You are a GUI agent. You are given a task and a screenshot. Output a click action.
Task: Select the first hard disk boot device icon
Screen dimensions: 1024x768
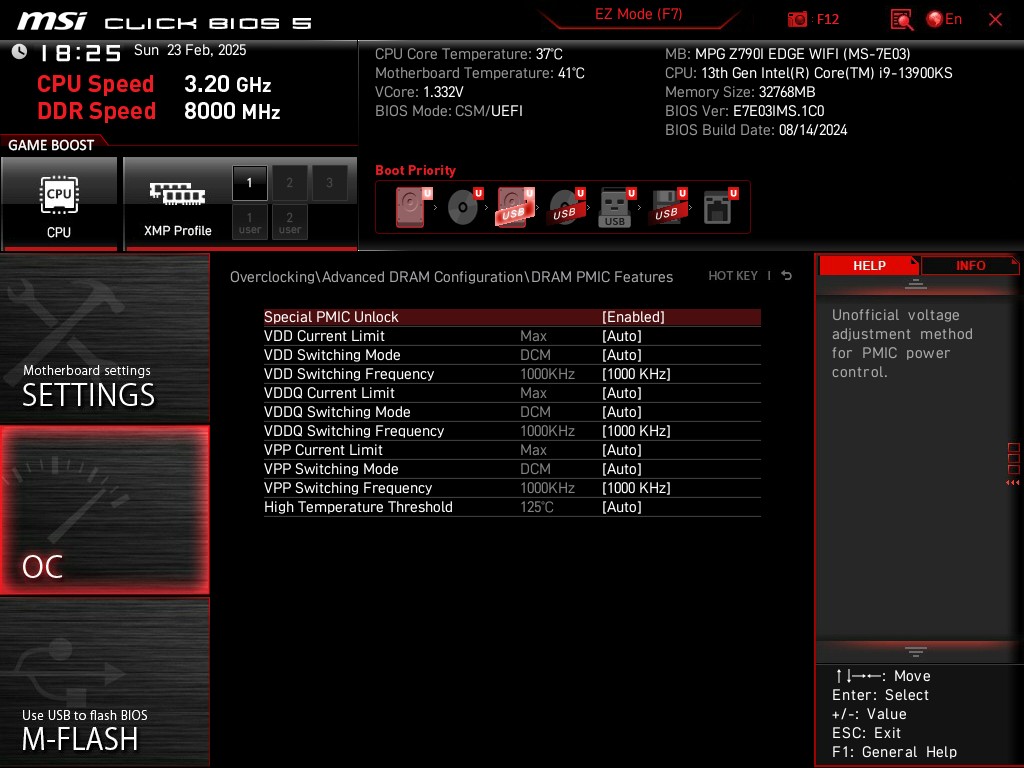click(413, 207)
